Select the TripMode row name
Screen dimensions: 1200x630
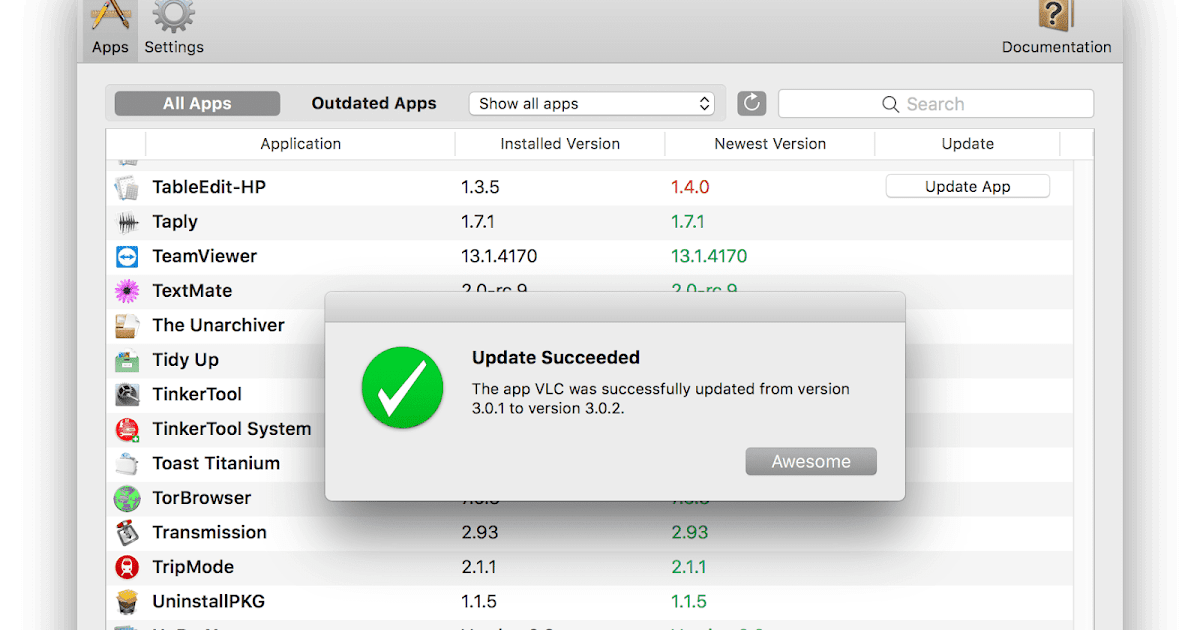pyautogui.click(x=193, y=567)
